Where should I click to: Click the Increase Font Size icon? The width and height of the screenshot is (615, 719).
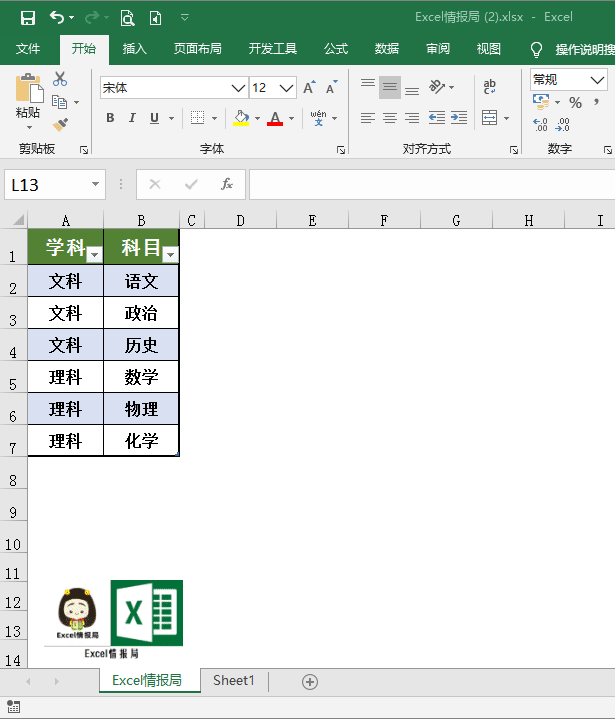(x=309, y=88)
